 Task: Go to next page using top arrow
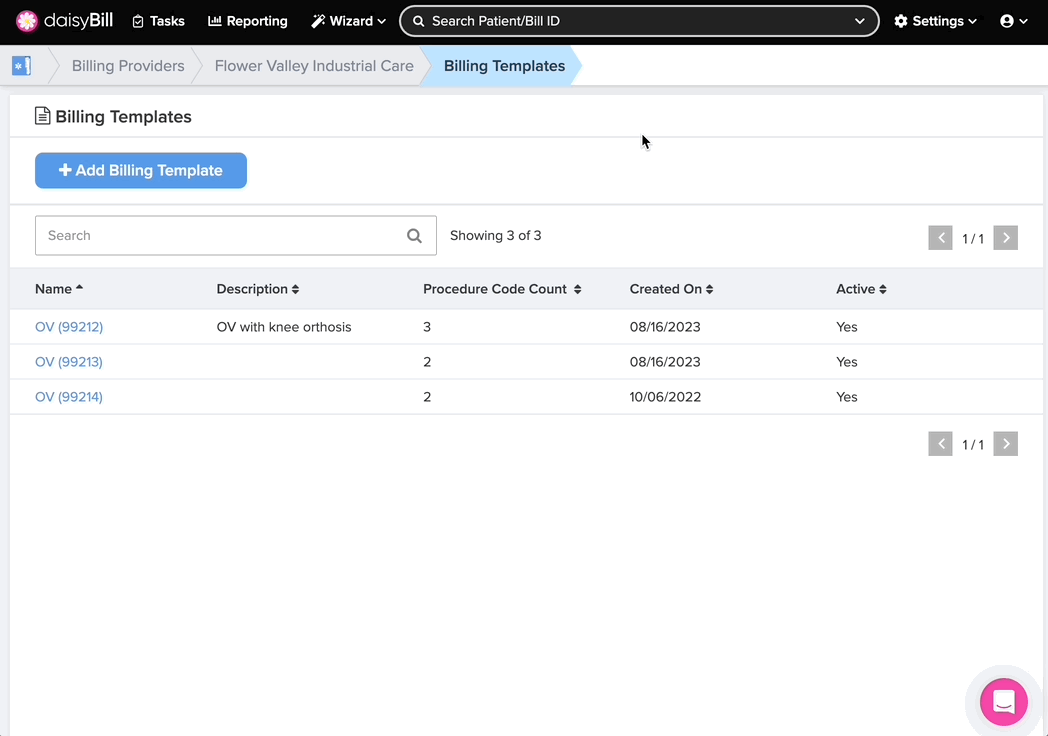click(x=1005, y=238)
